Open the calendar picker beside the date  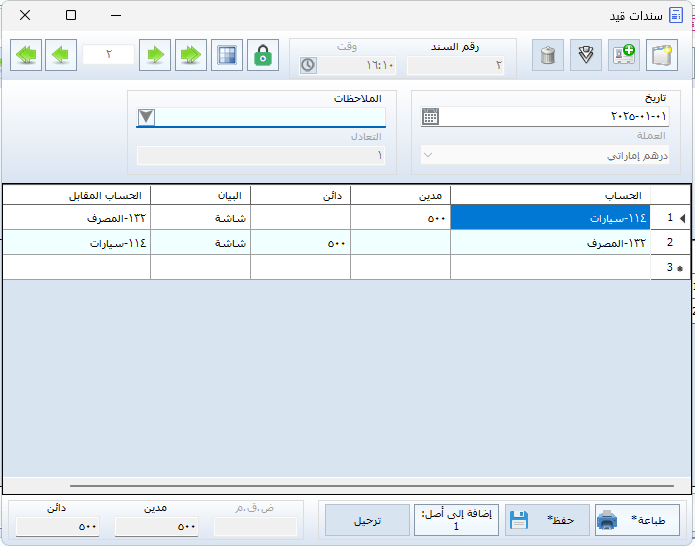(x=430, y=116)
